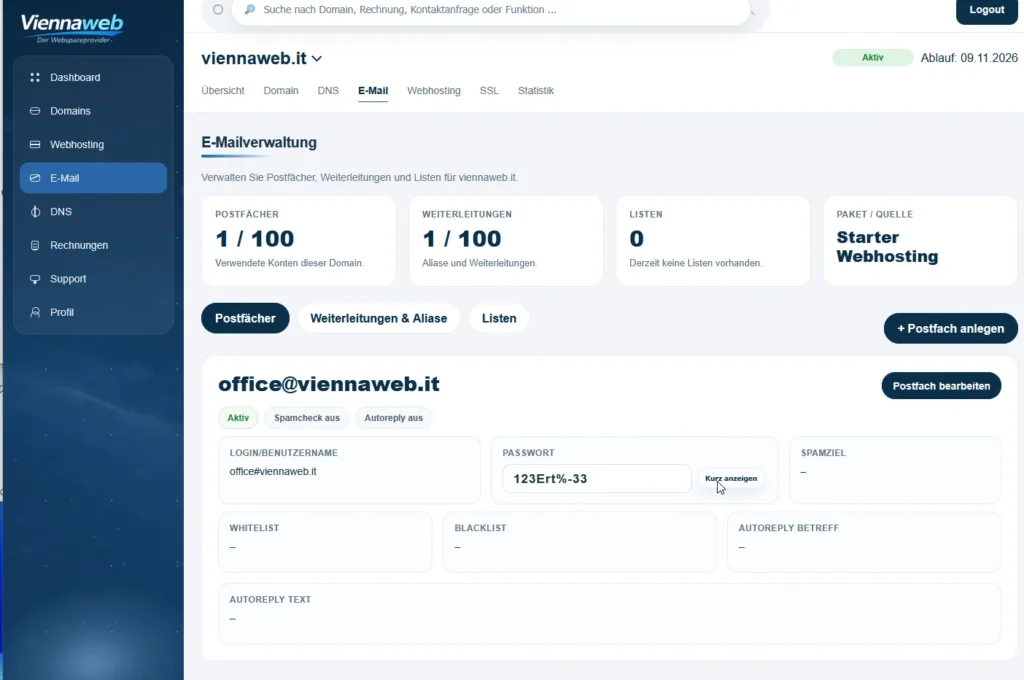Click the Postfächer 1 / 100 card
1024x680 pixels.
[x=298, y=241]
